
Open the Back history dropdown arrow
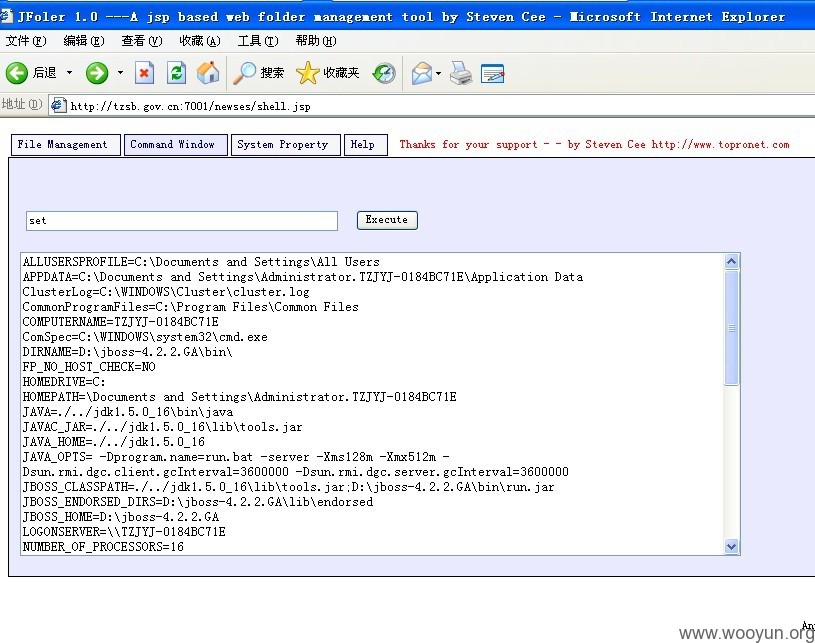pyautogui.click(x=69, y=73)
